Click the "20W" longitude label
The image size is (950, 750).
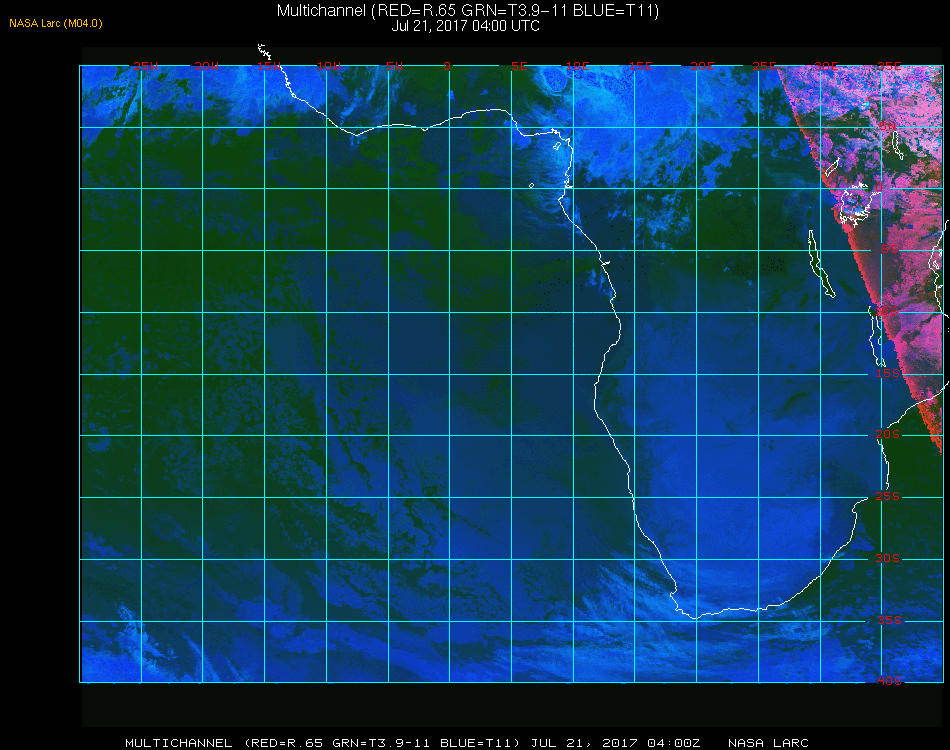pyautogui.click(x=207, y=66)
